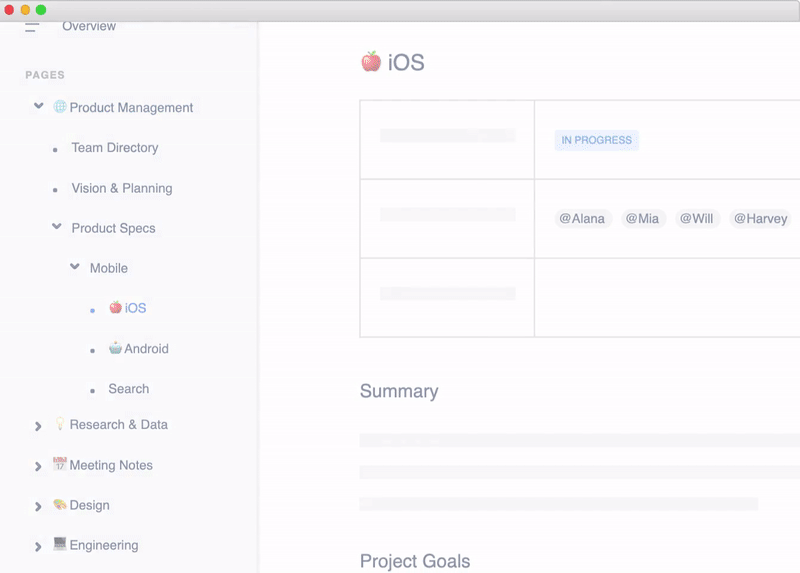This screenshot has height=573, width=800.
Task: Open the Engineering page
Action: coord(104,545)
